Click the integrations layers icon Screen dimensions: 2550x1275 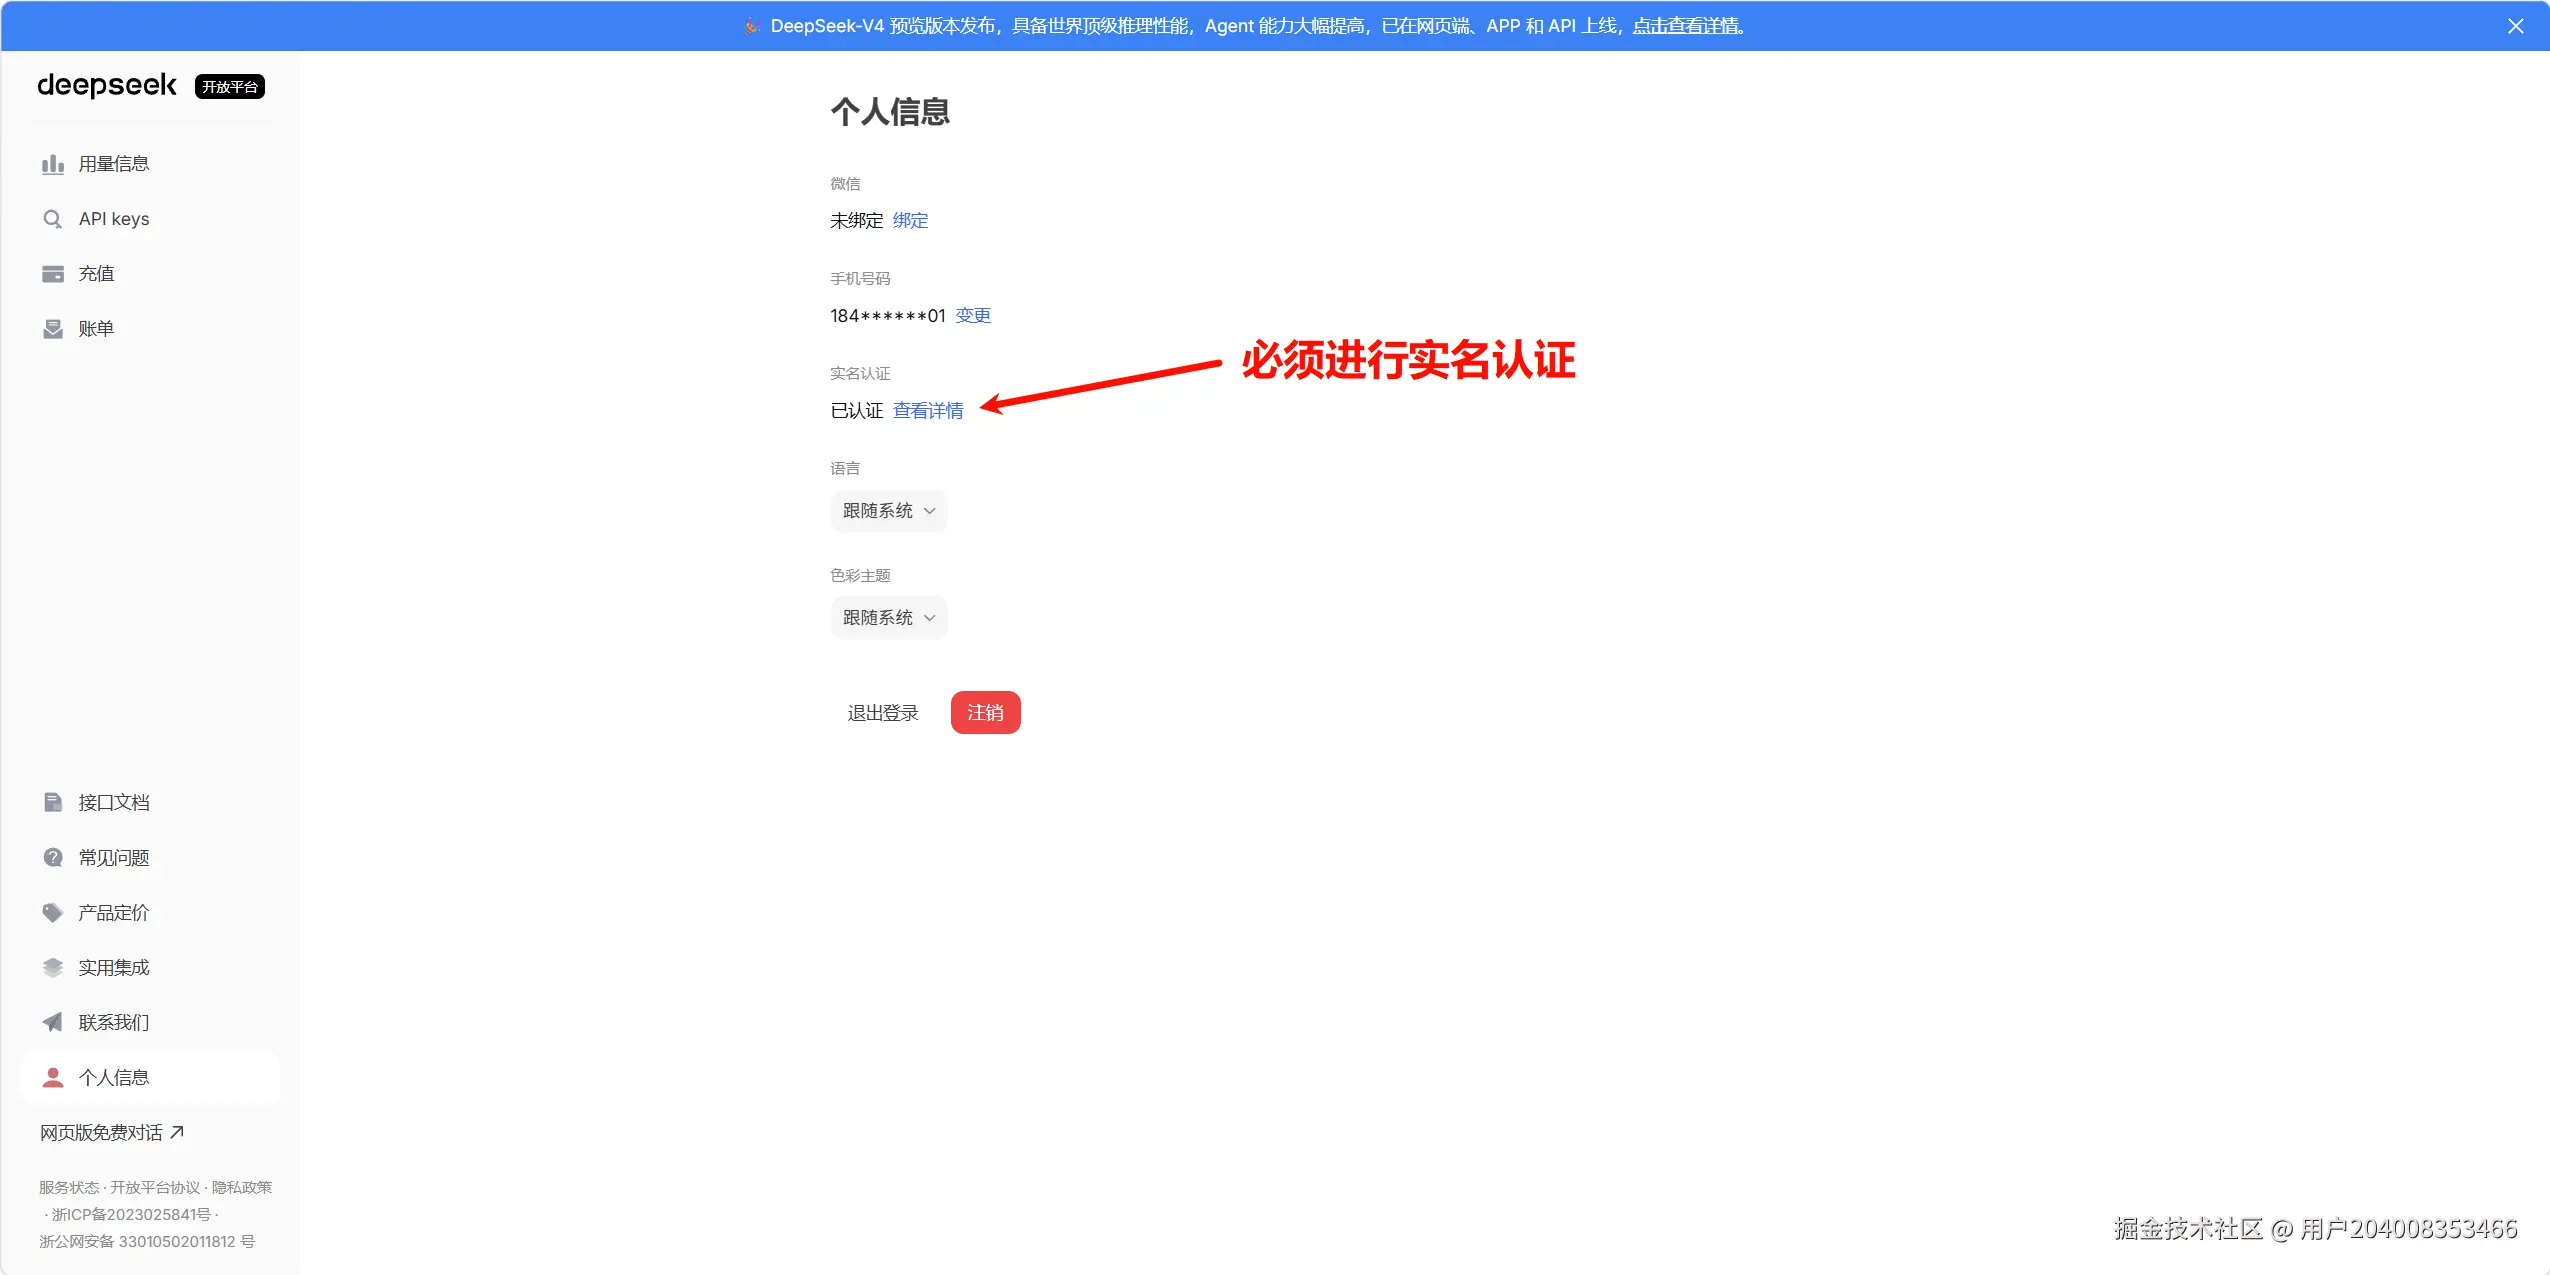pyautogui.click(x=53, y=967)
